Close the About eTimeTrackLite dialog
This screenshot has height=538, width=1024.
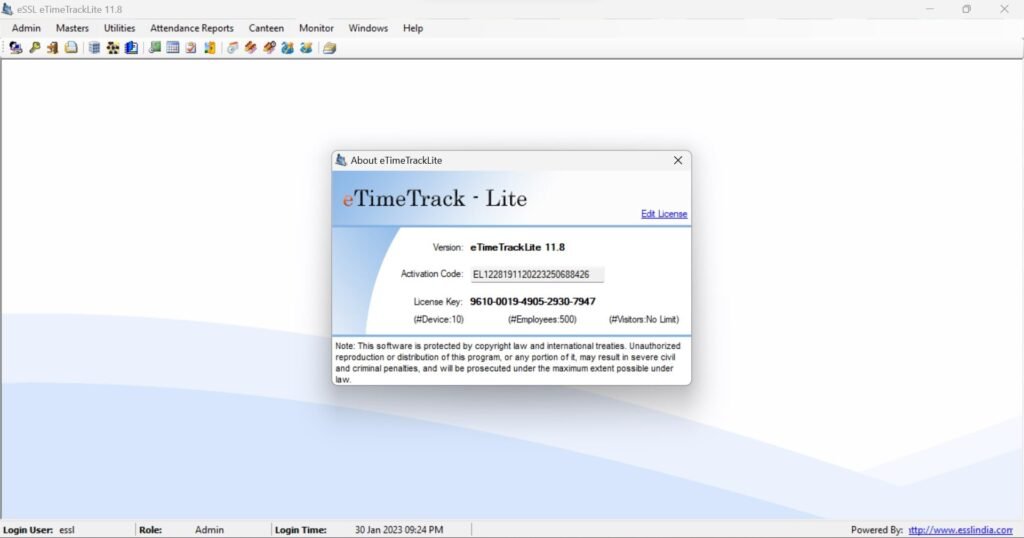(x=678, y=160)
